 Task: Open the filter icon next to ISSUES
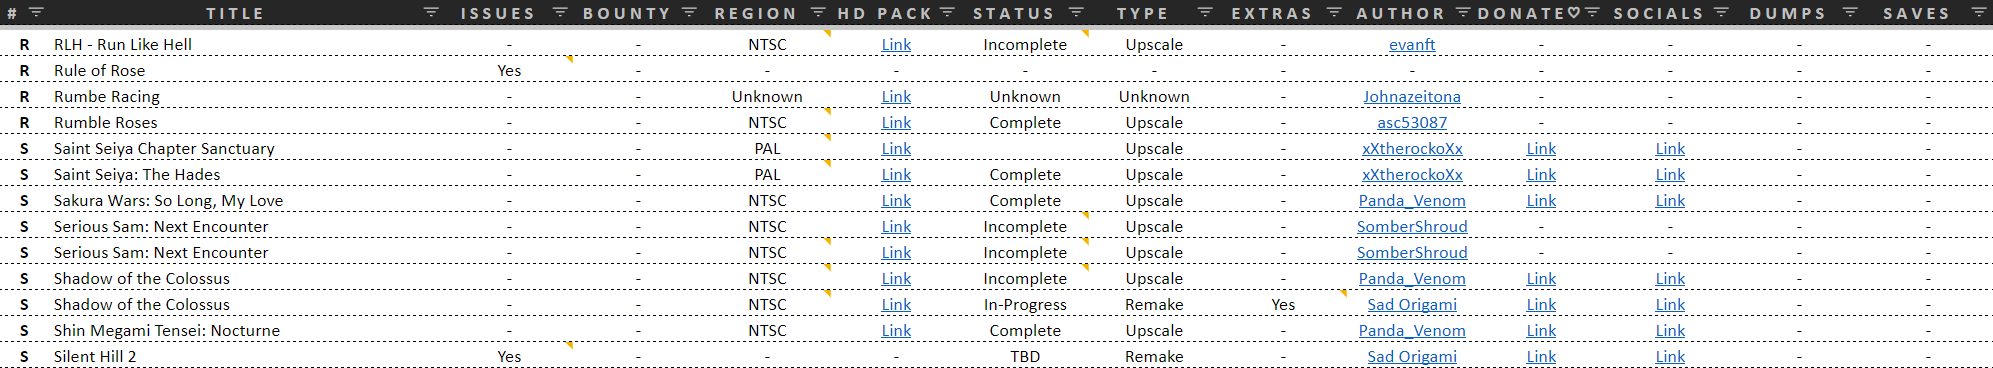tap(560, 13)
